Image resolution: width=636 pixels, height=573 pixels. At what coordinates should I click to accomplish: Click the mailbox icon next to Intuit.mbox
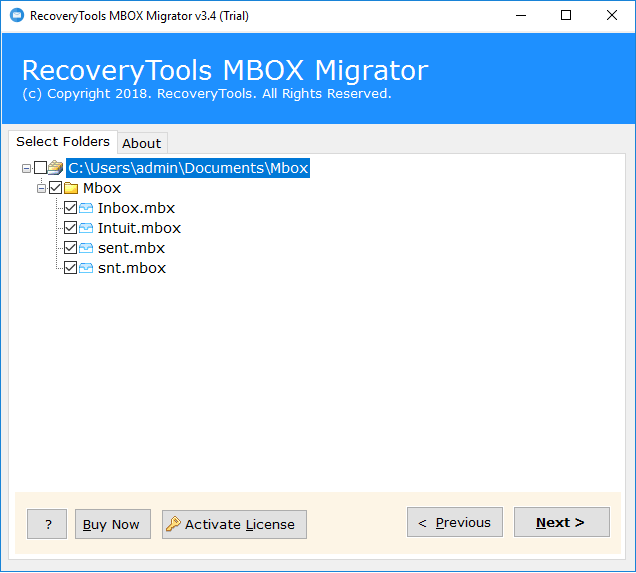(86, 228)
